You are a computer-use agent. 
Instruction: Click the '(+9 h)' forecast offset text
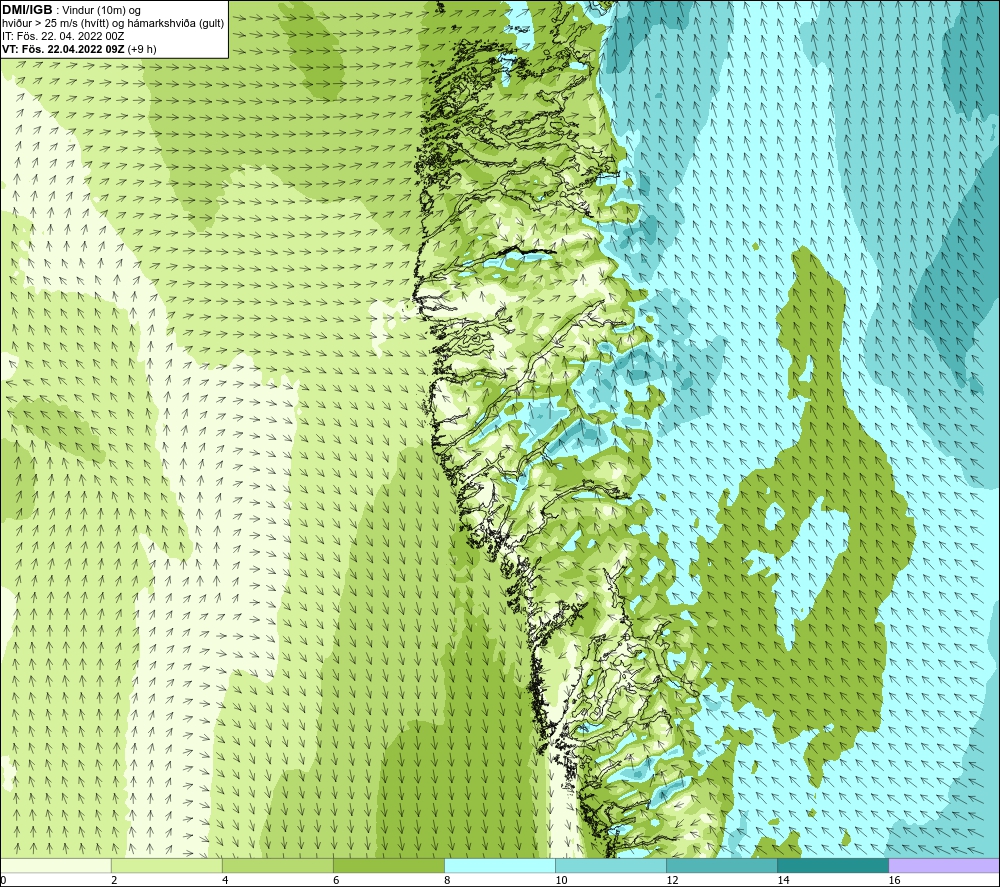(142, 49)
